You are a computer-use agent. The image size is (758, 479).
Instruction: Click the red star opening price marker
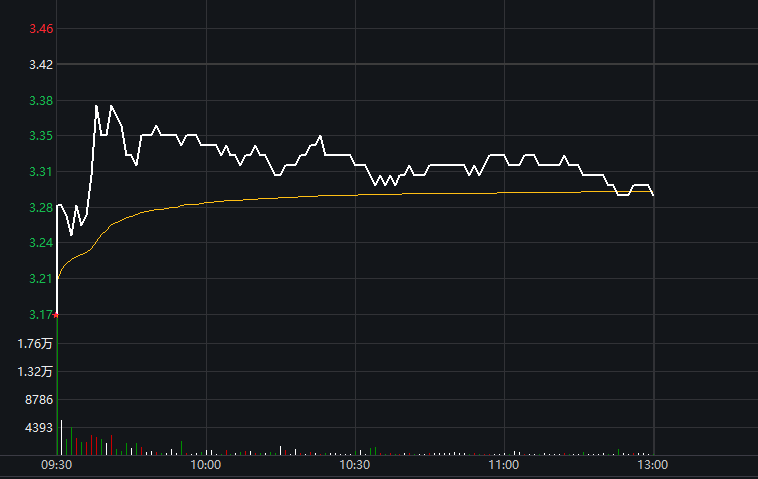[x=56, y=315]
